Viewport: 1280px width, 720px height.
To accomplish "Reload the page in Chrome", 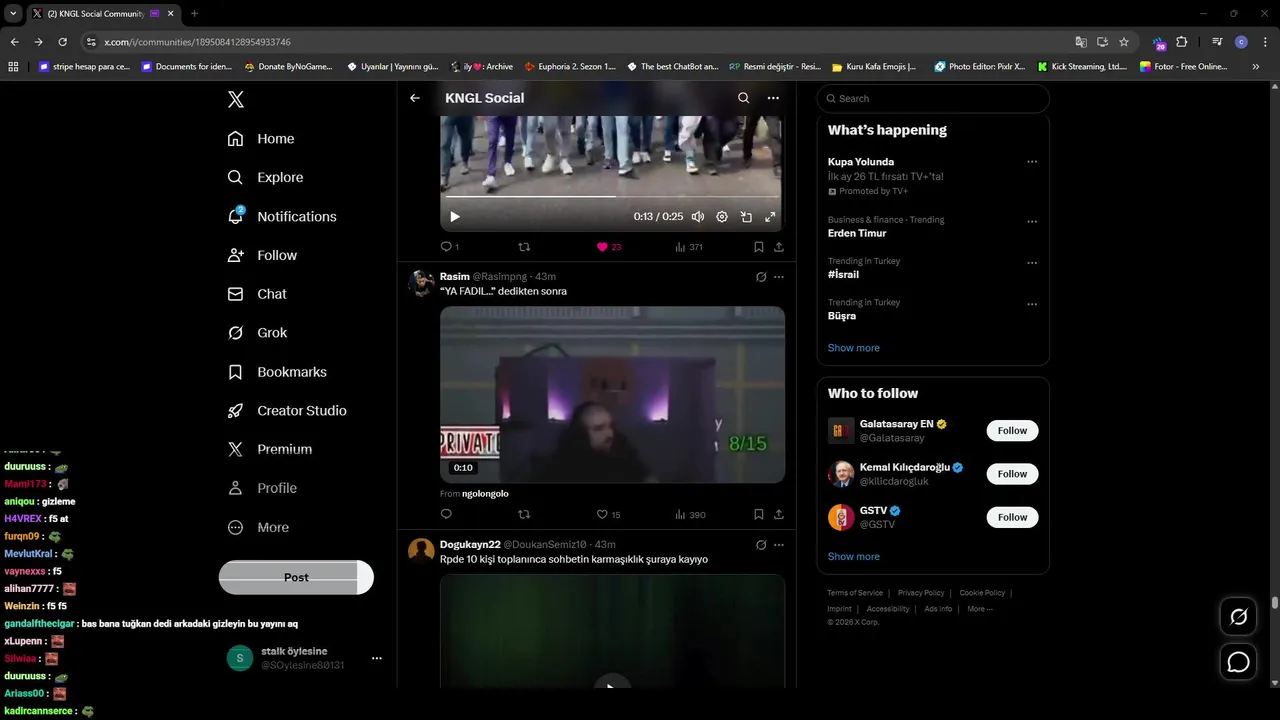I will coord(62,42).
